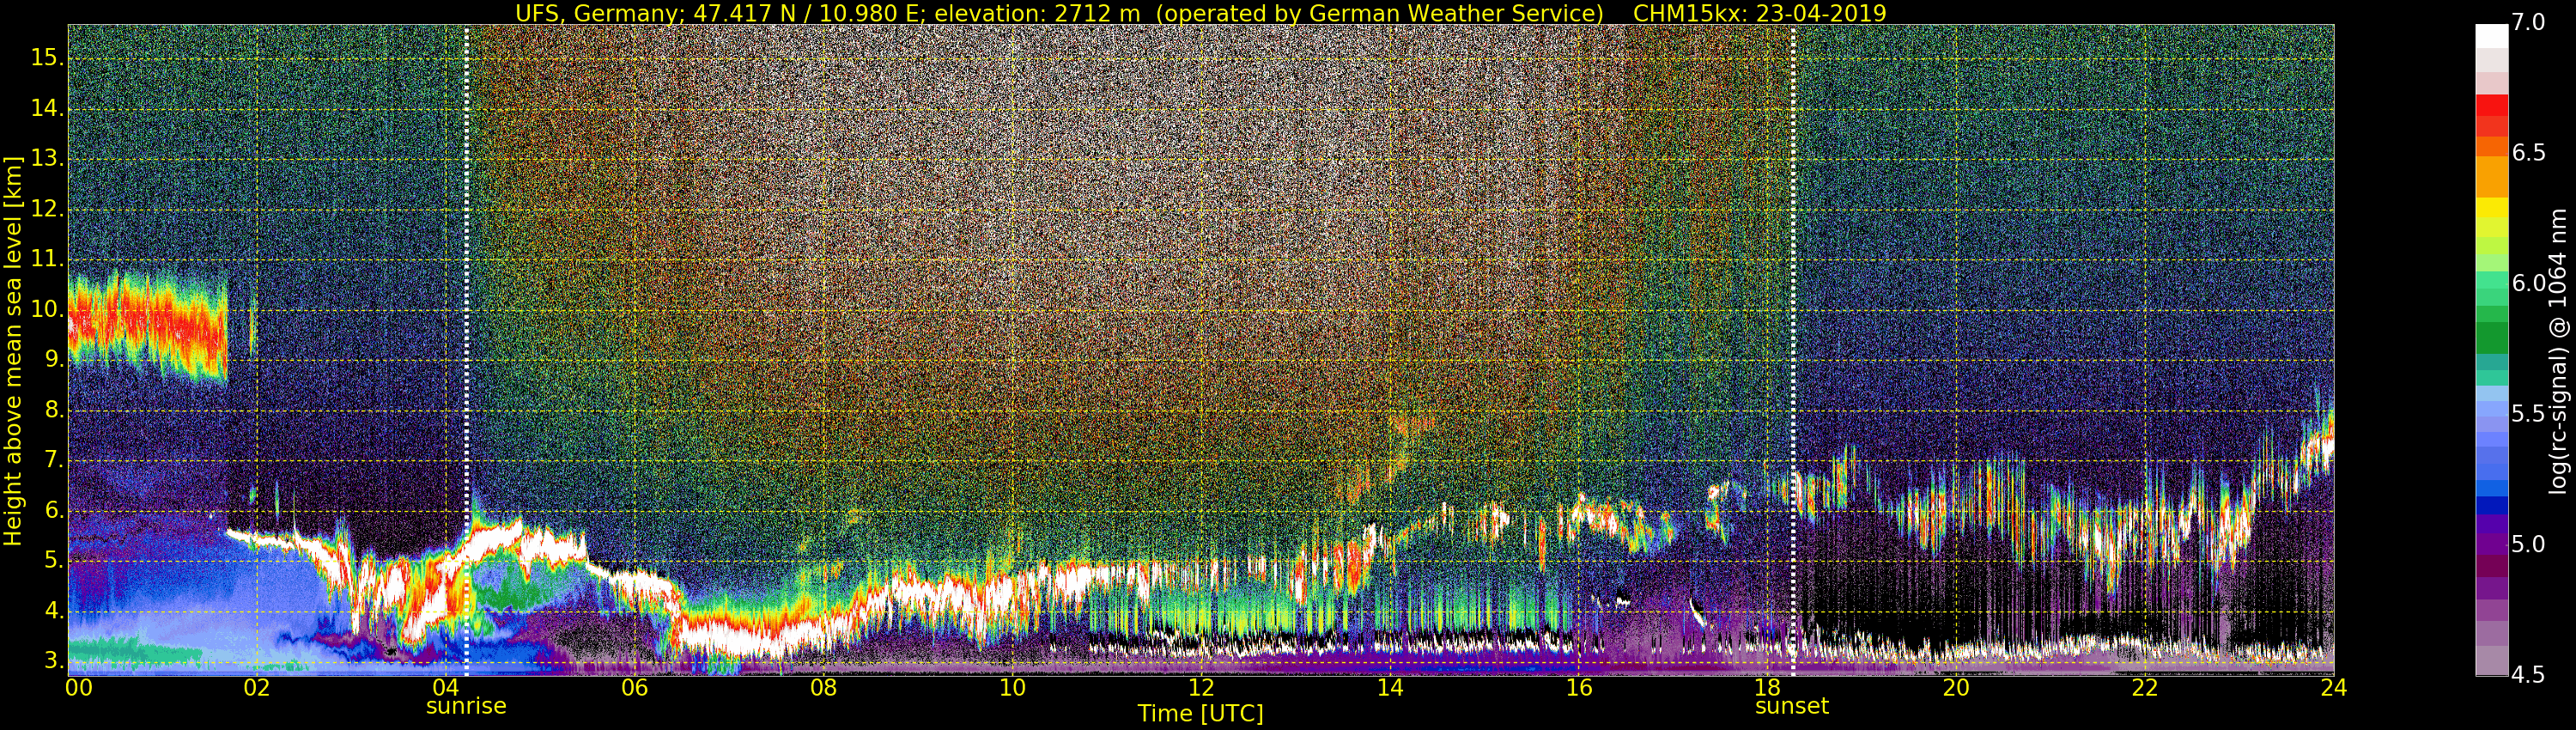Click the "Time [UTC]" axis label
2576x730 pixels.
coord(1200,713)
